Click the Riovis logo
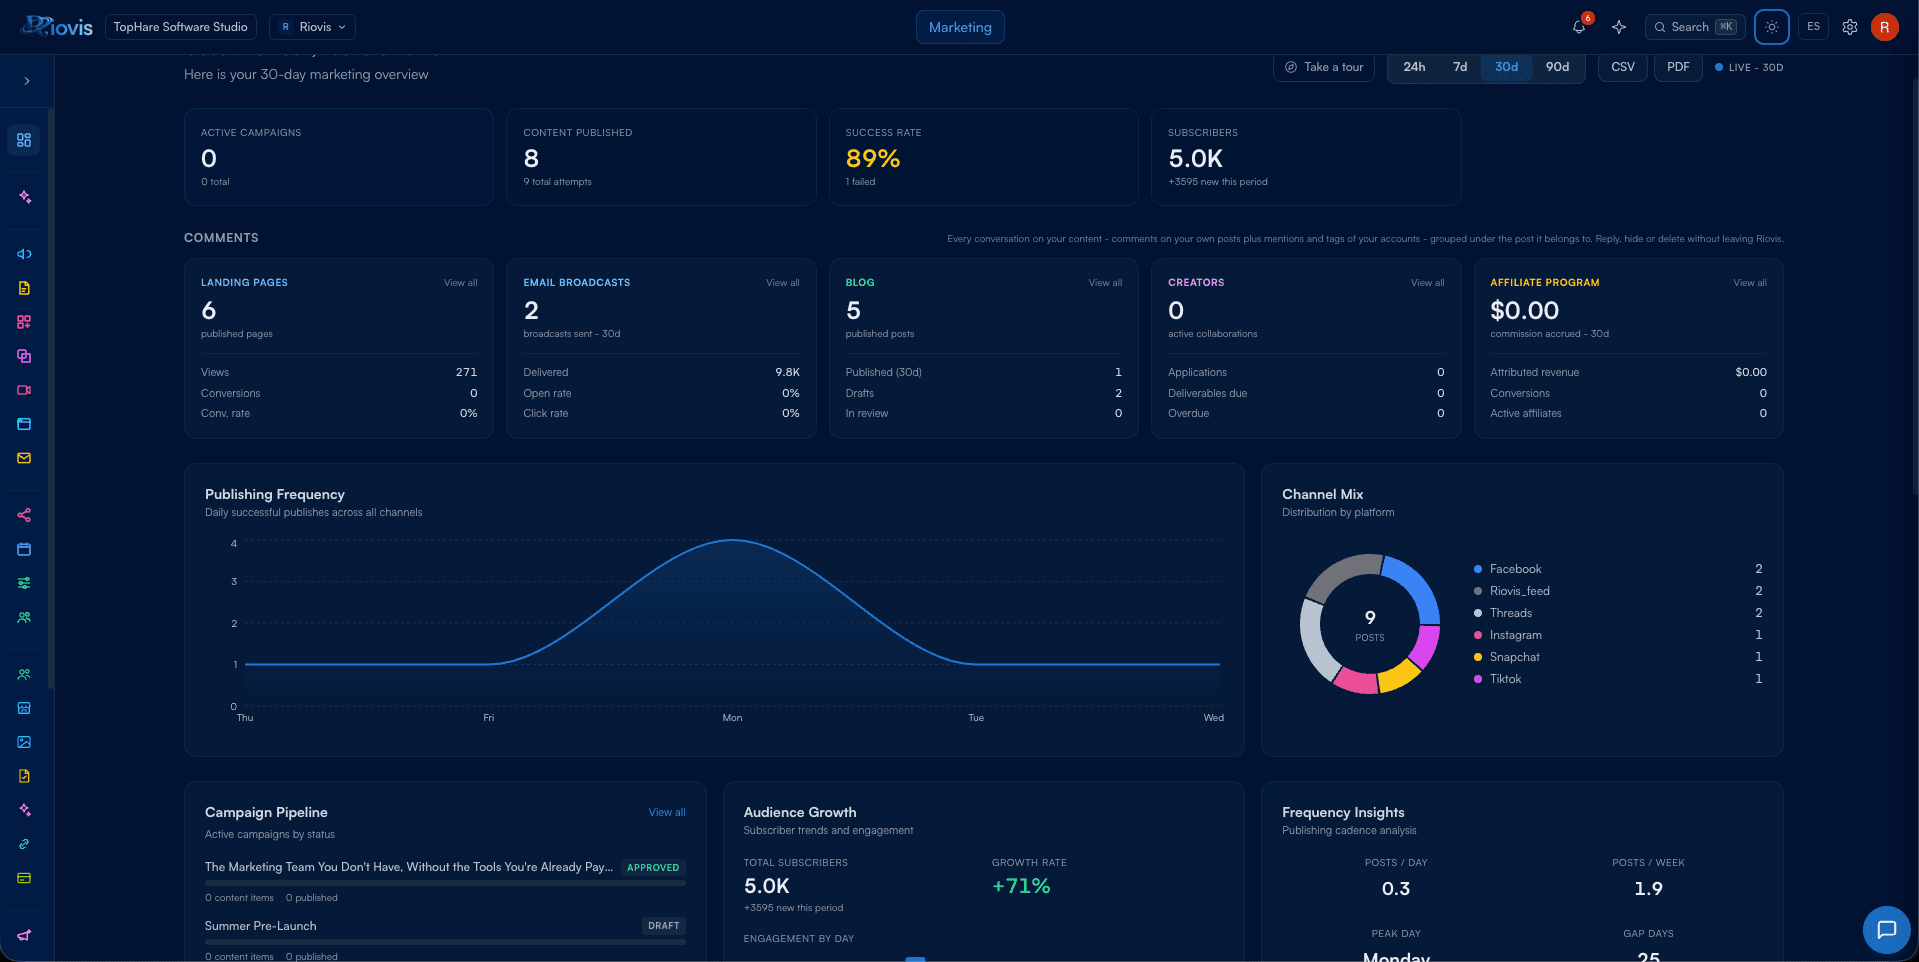 point(58,27)
